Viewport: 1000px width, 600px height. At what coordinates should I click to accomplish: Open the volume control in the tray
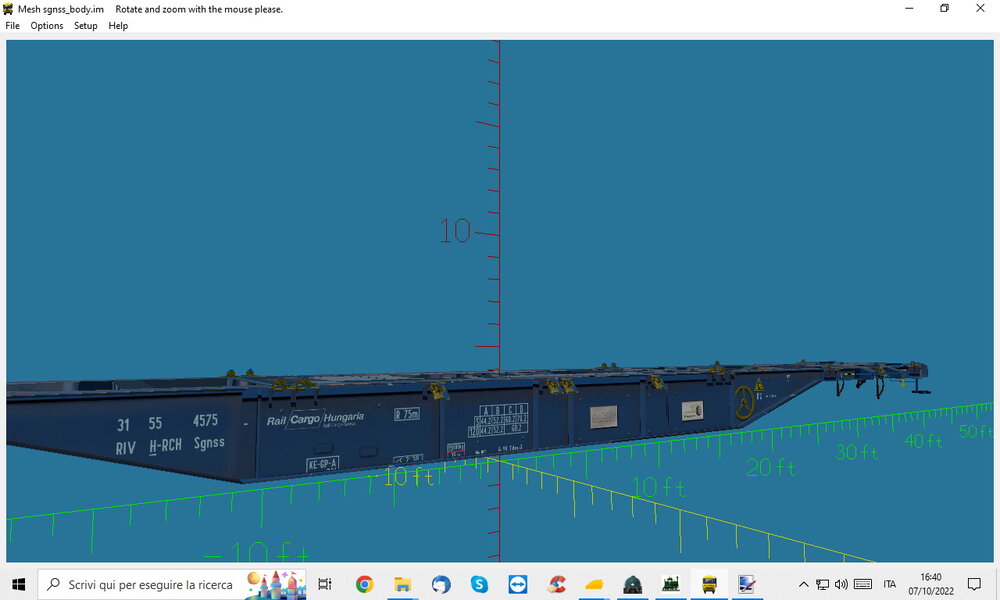(x=842, y=584)
